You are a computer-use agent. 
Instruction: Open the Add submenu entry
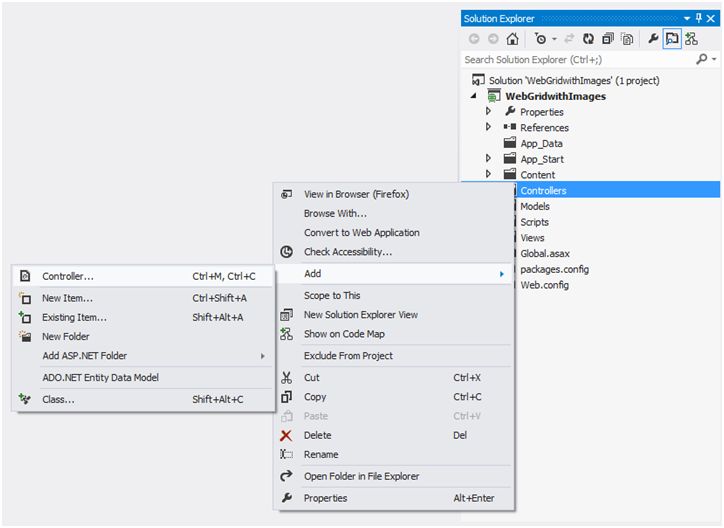pos(393,274)
